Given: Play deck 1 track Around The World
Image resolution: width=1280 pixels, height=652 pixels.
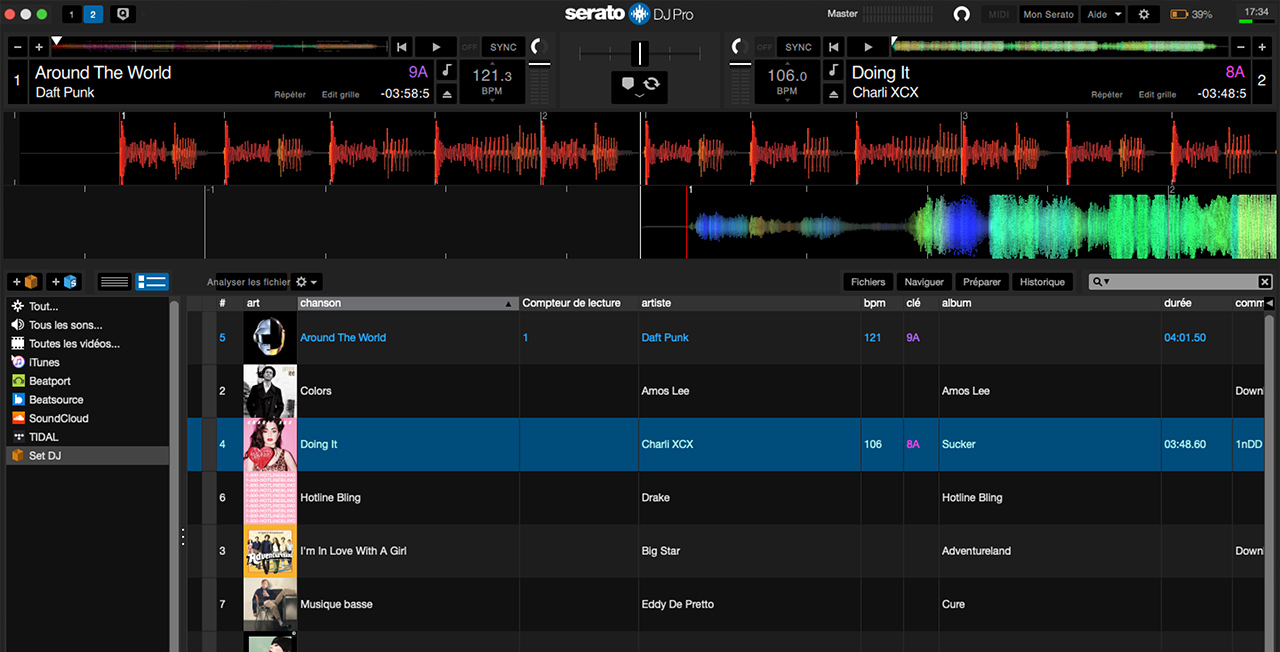Looking at the screenshot, I should click(436, 47).
